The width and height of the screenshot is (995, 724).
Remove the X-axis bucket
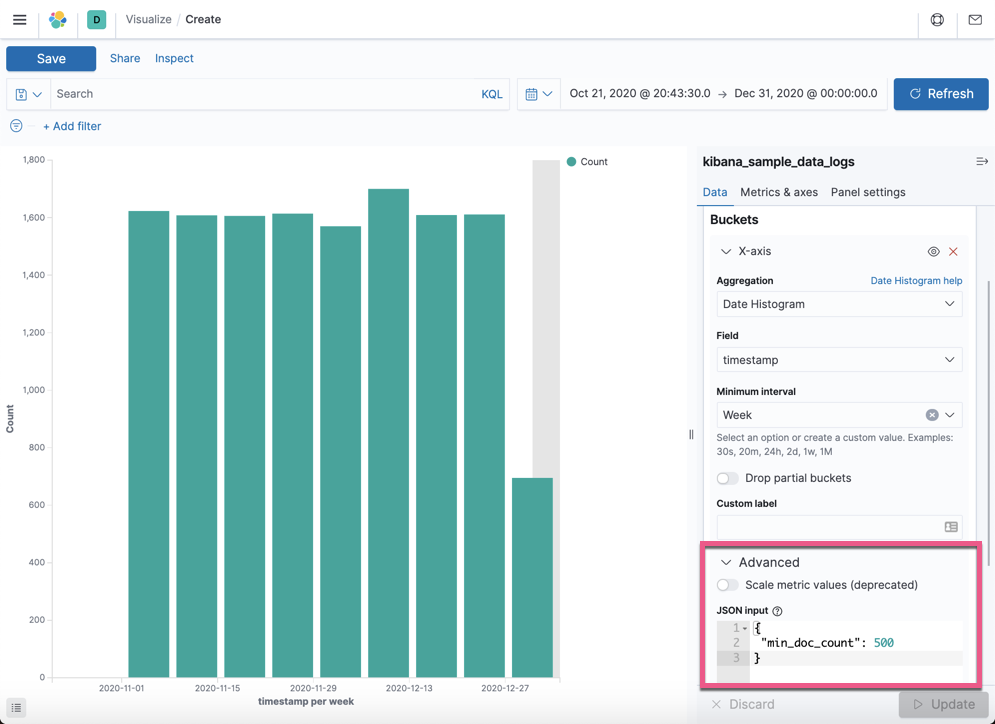tap(953, 252)
